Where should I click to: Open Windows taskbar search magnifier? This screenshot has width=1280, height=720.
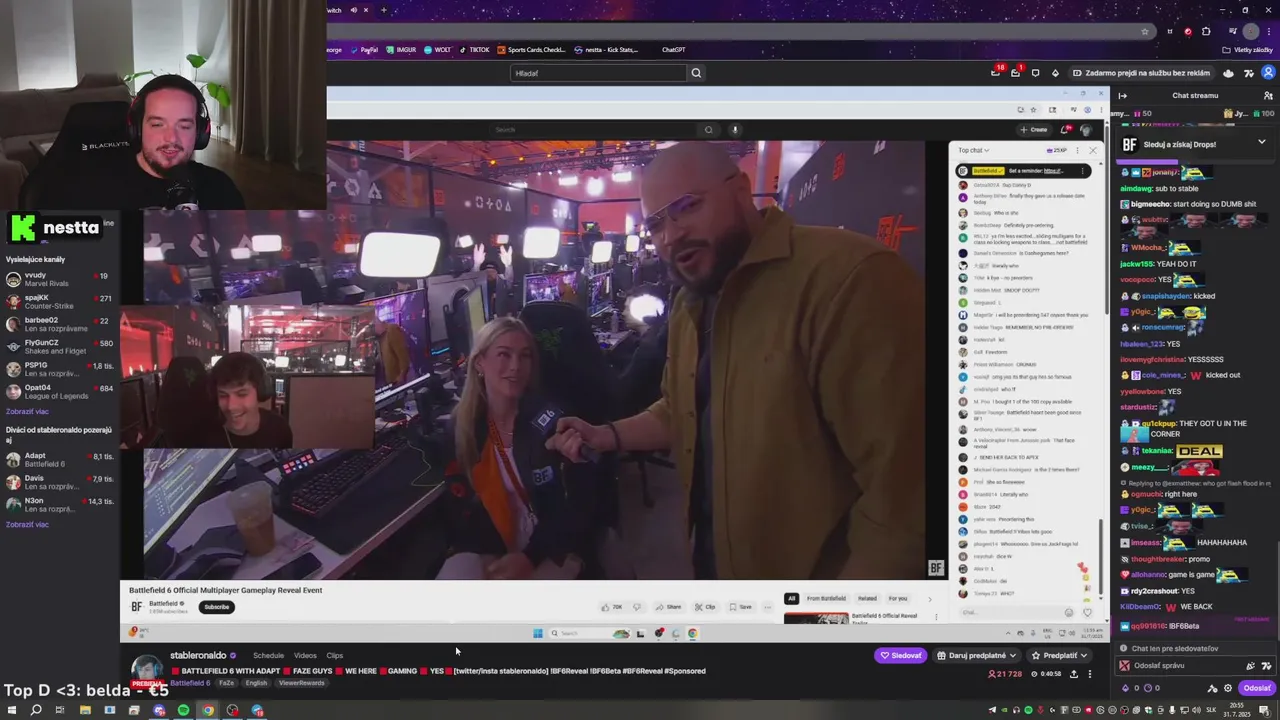[x=36, y=710]
